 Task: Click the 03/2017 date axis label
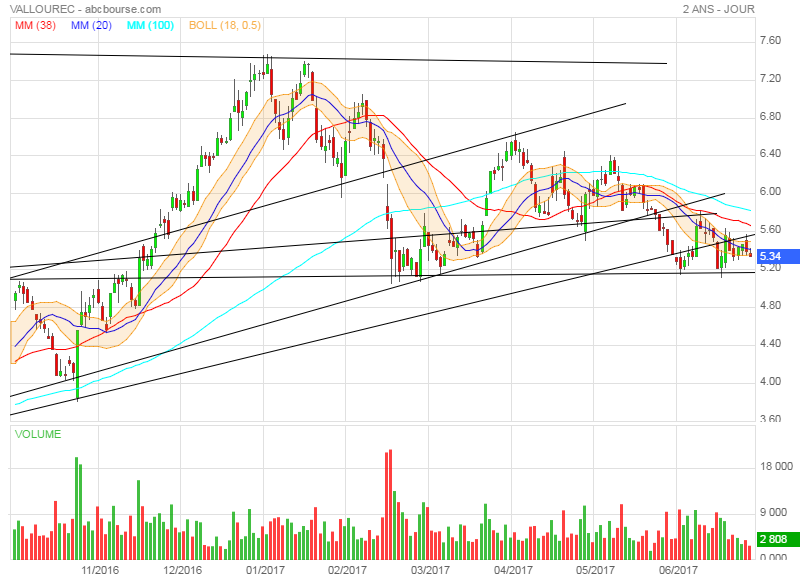tap(430, 570)
